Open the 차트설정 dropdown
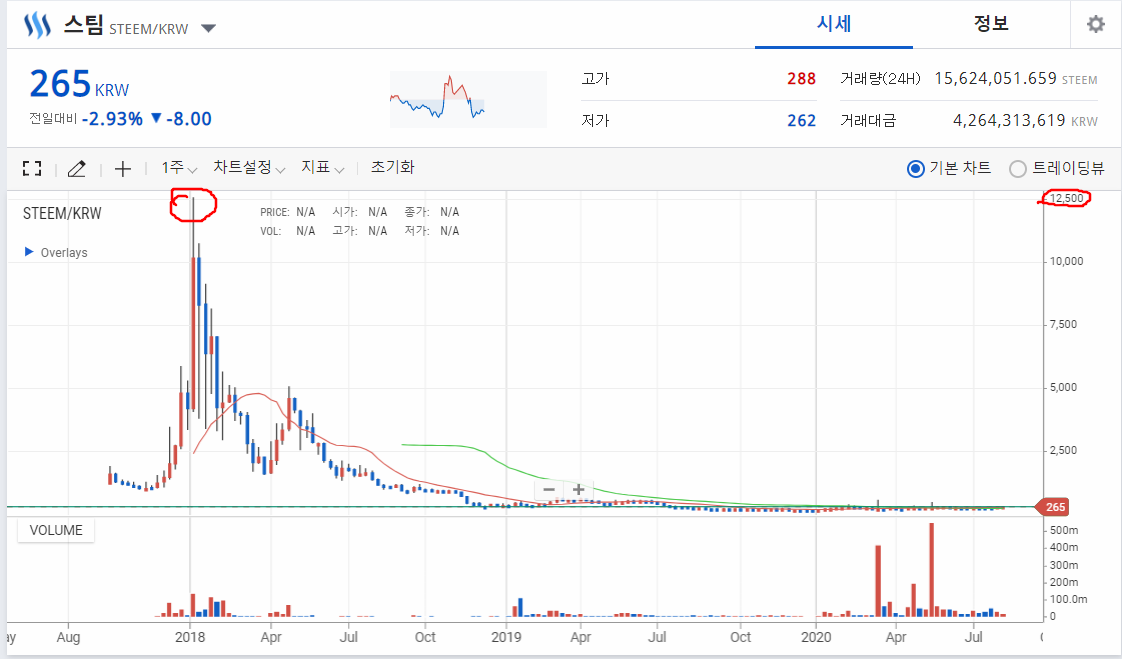 coord(249,168)
